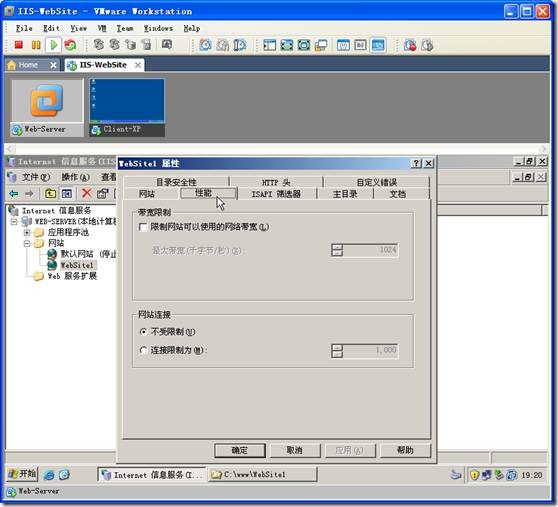Open the View menu in VMware
The height and width of the screenshot is (507, 558).
78,28
